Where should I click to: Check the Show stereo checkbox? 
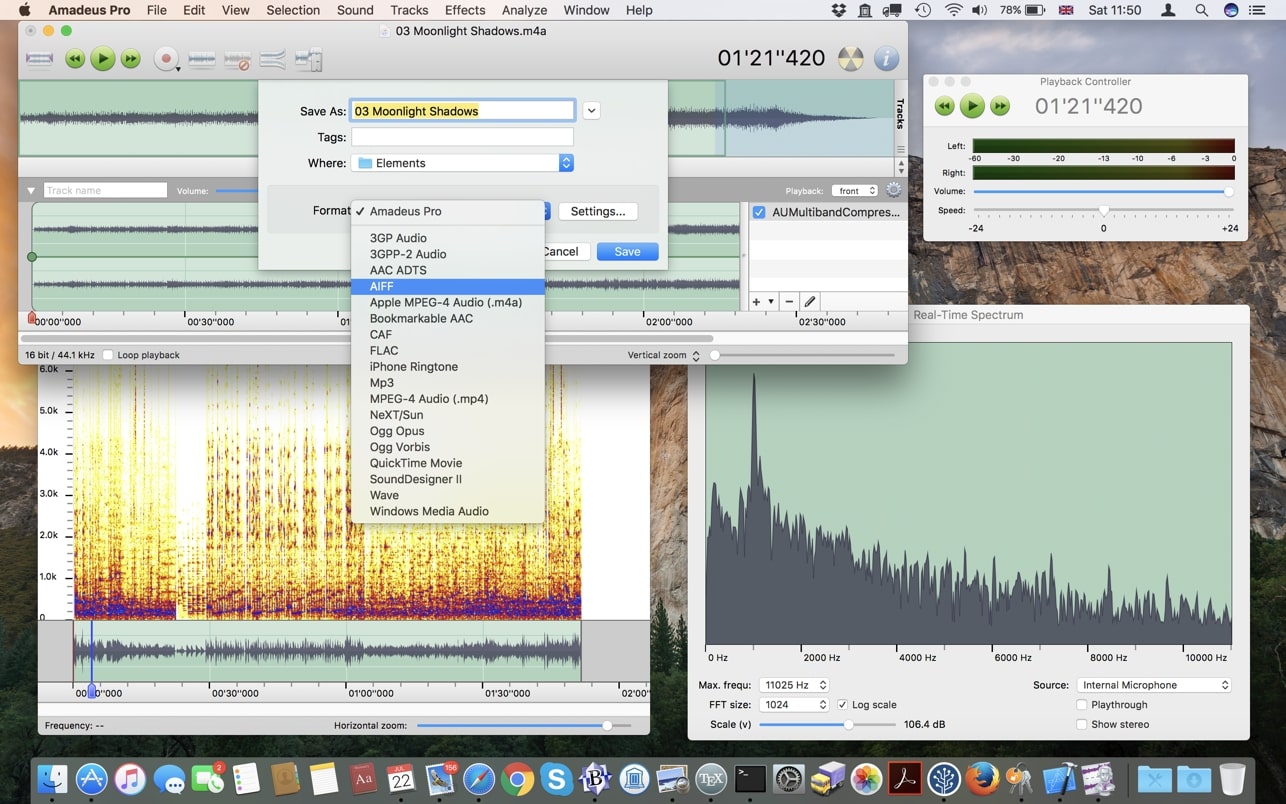pyautogui.click(x=1081, y=724)
